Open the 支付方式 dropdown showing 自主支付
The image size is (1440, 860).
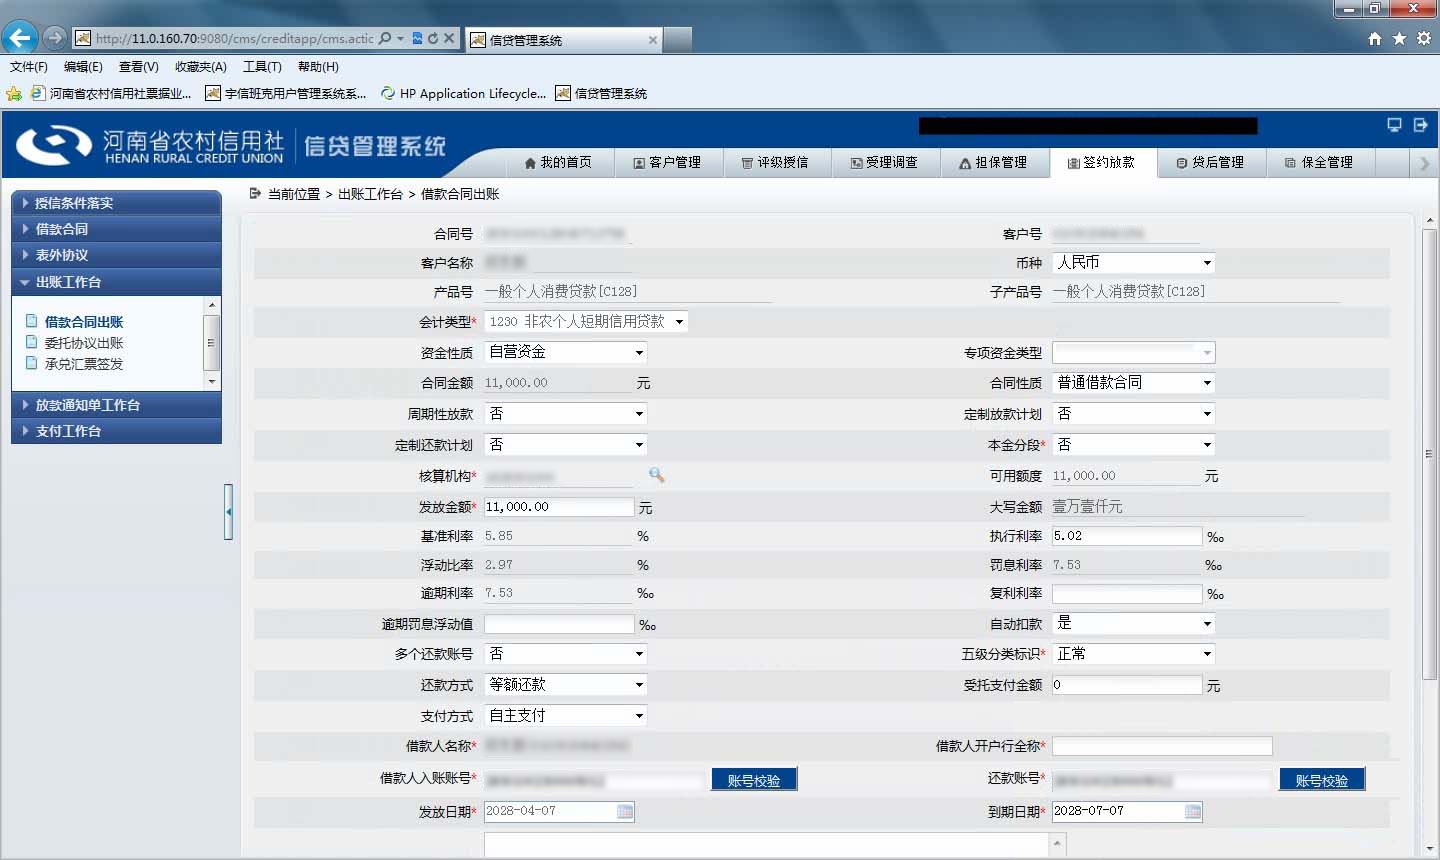point(566,716)
